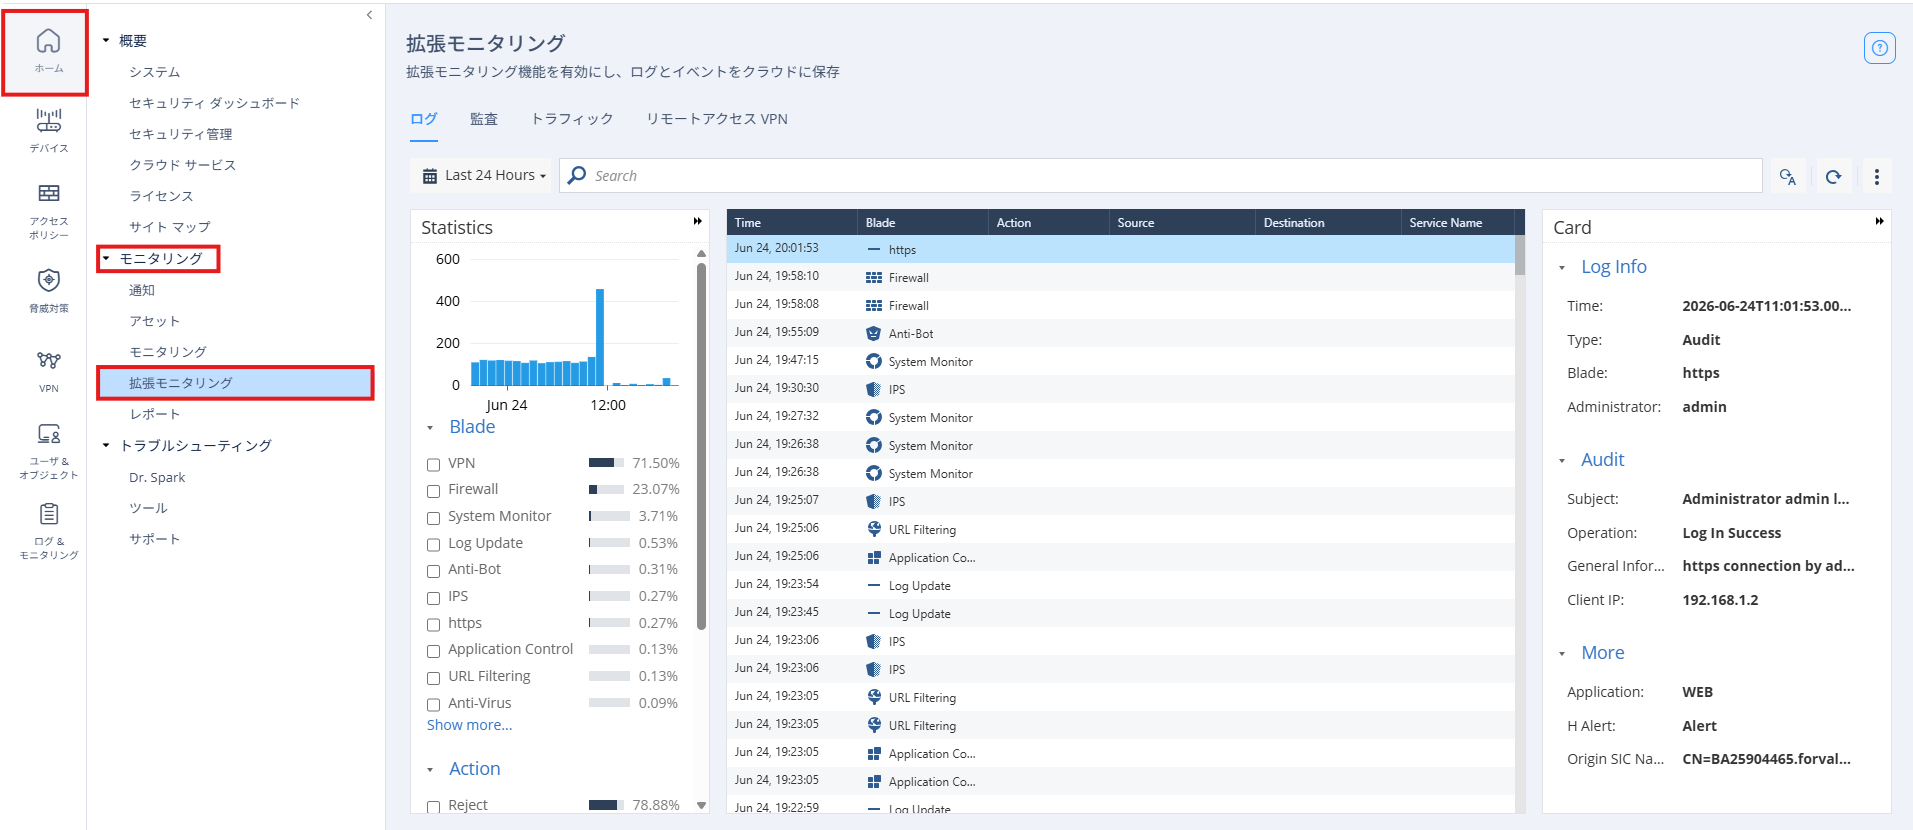
Task: Check the System Monitor blade filter
Action: click(433, 518)
